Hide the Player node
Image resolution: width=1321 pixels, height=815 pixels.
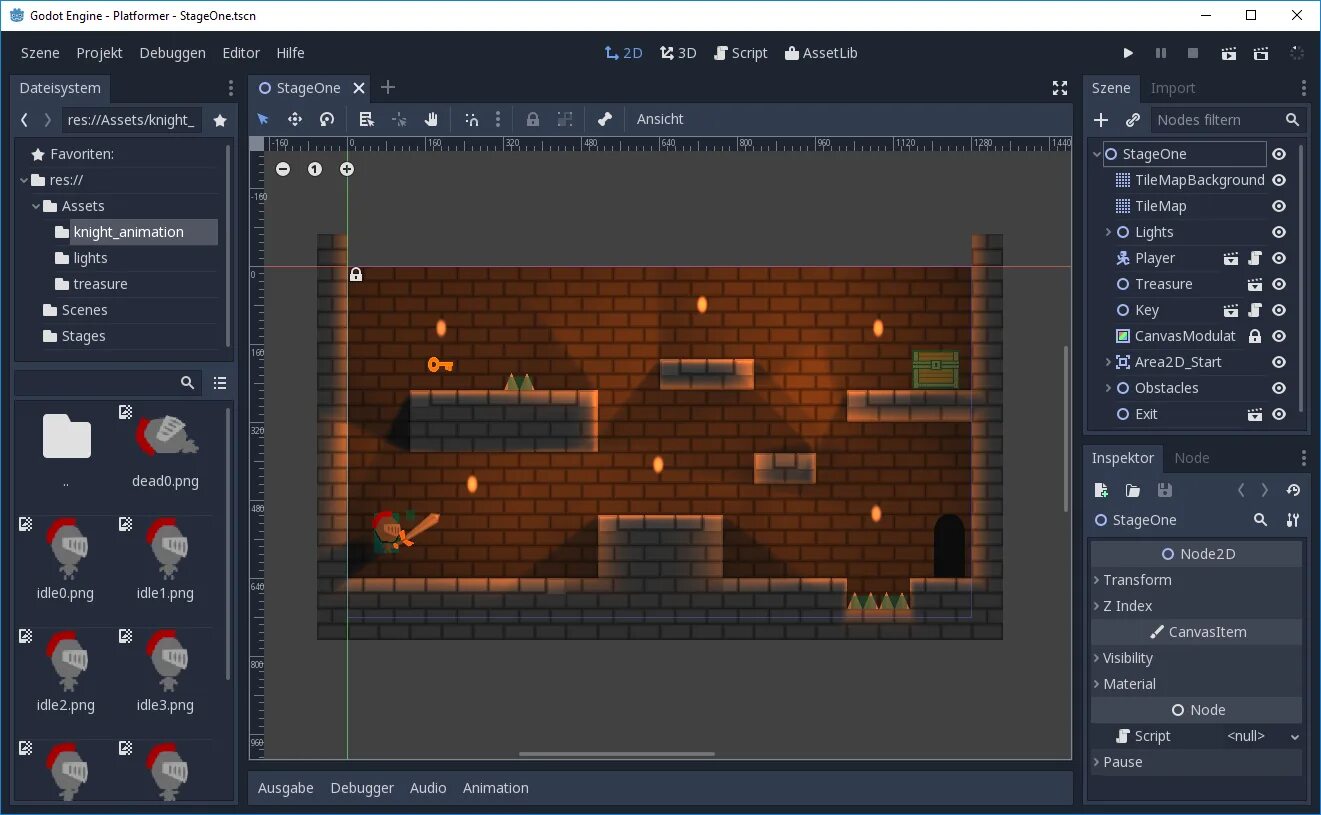point(1278,258)
